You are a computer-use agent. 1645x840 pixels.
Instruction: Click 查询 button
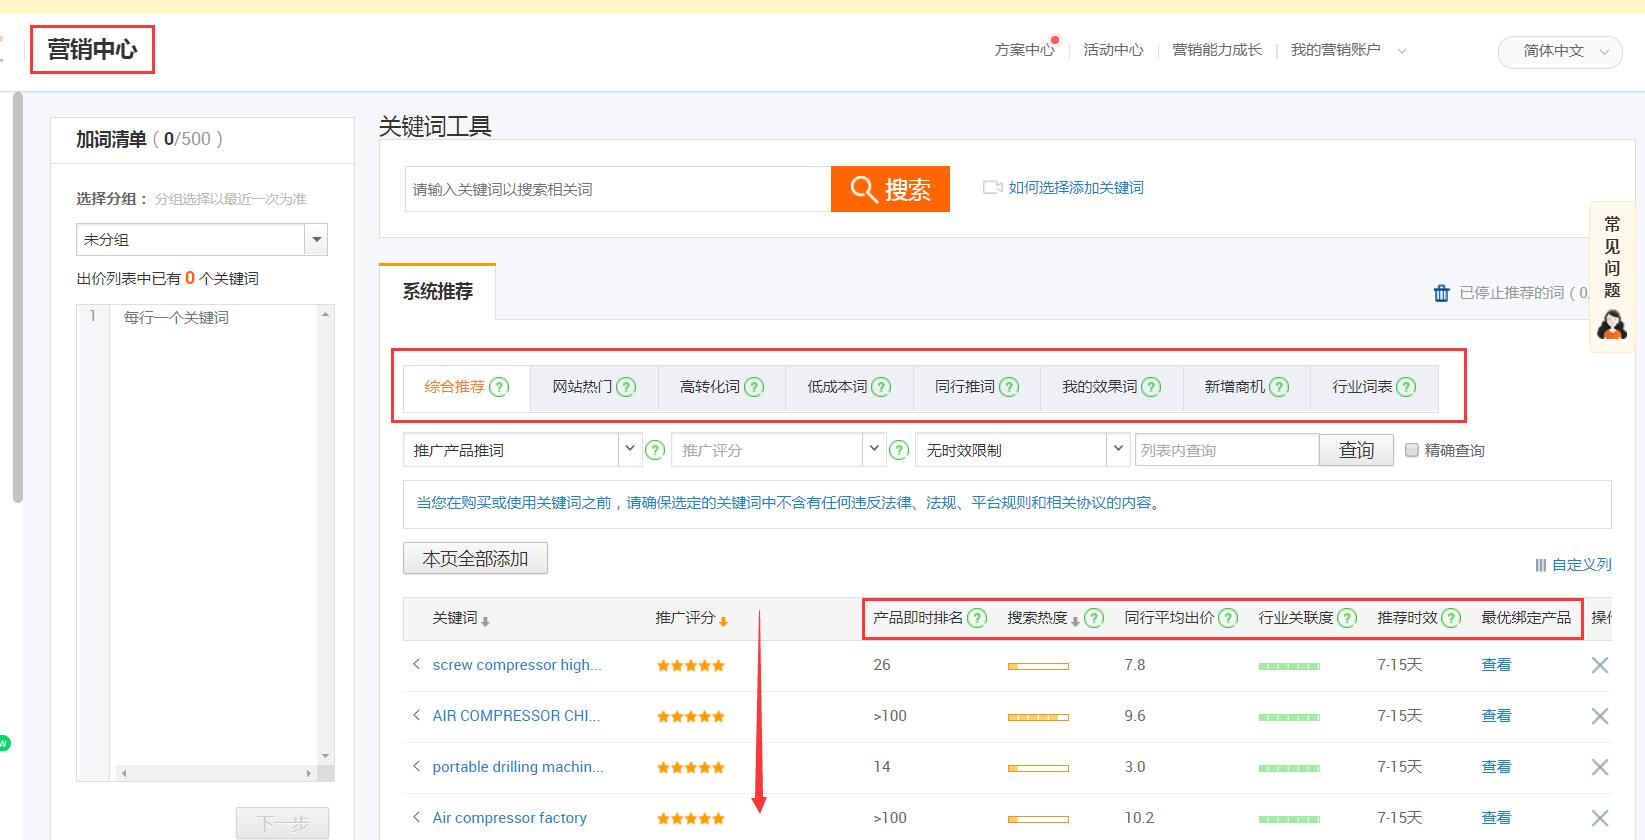(x=1356, y=450)
